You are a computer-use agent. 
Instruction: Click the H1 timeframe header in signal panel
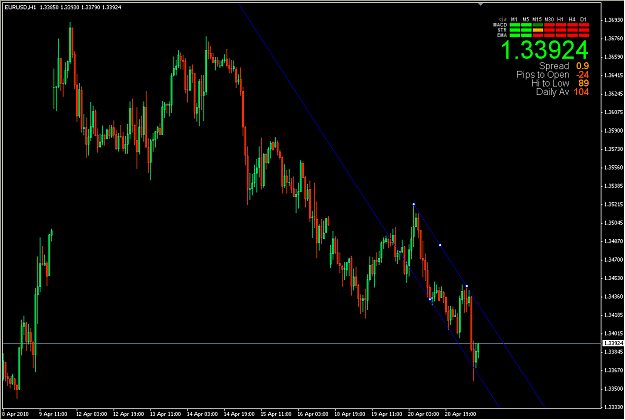point(560,19)
